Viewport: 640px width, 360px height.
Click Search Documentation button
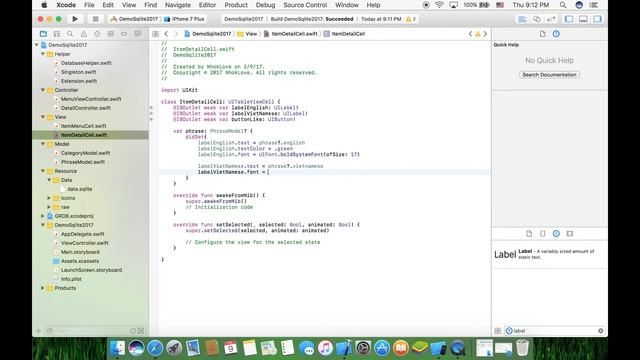[549, 75]
